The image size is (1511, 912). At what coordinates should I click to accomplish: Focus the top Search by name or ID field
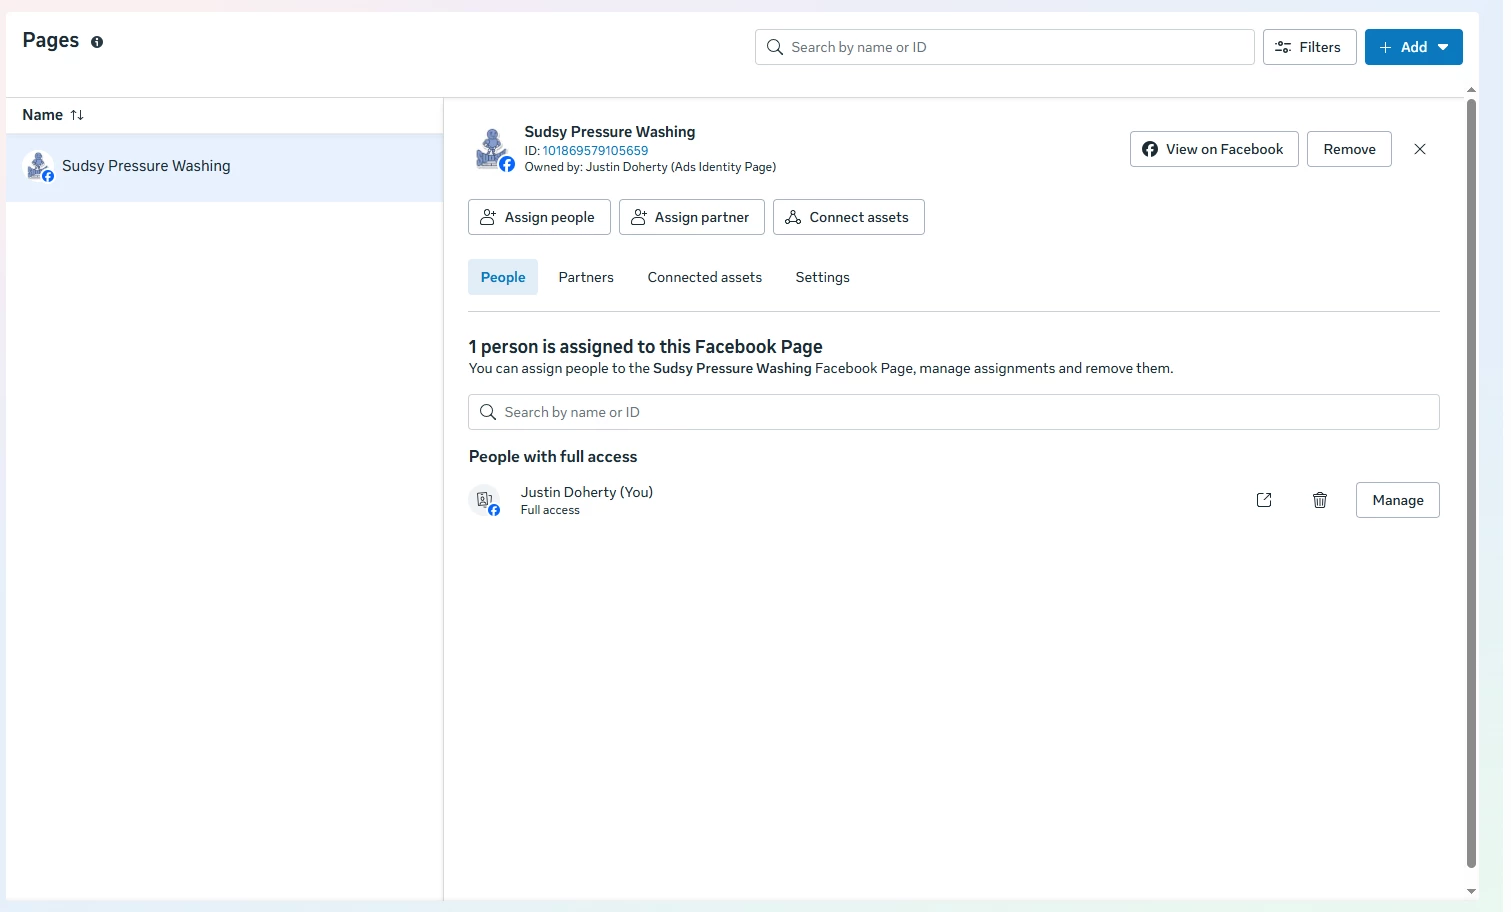click(x=1004, y=47)
